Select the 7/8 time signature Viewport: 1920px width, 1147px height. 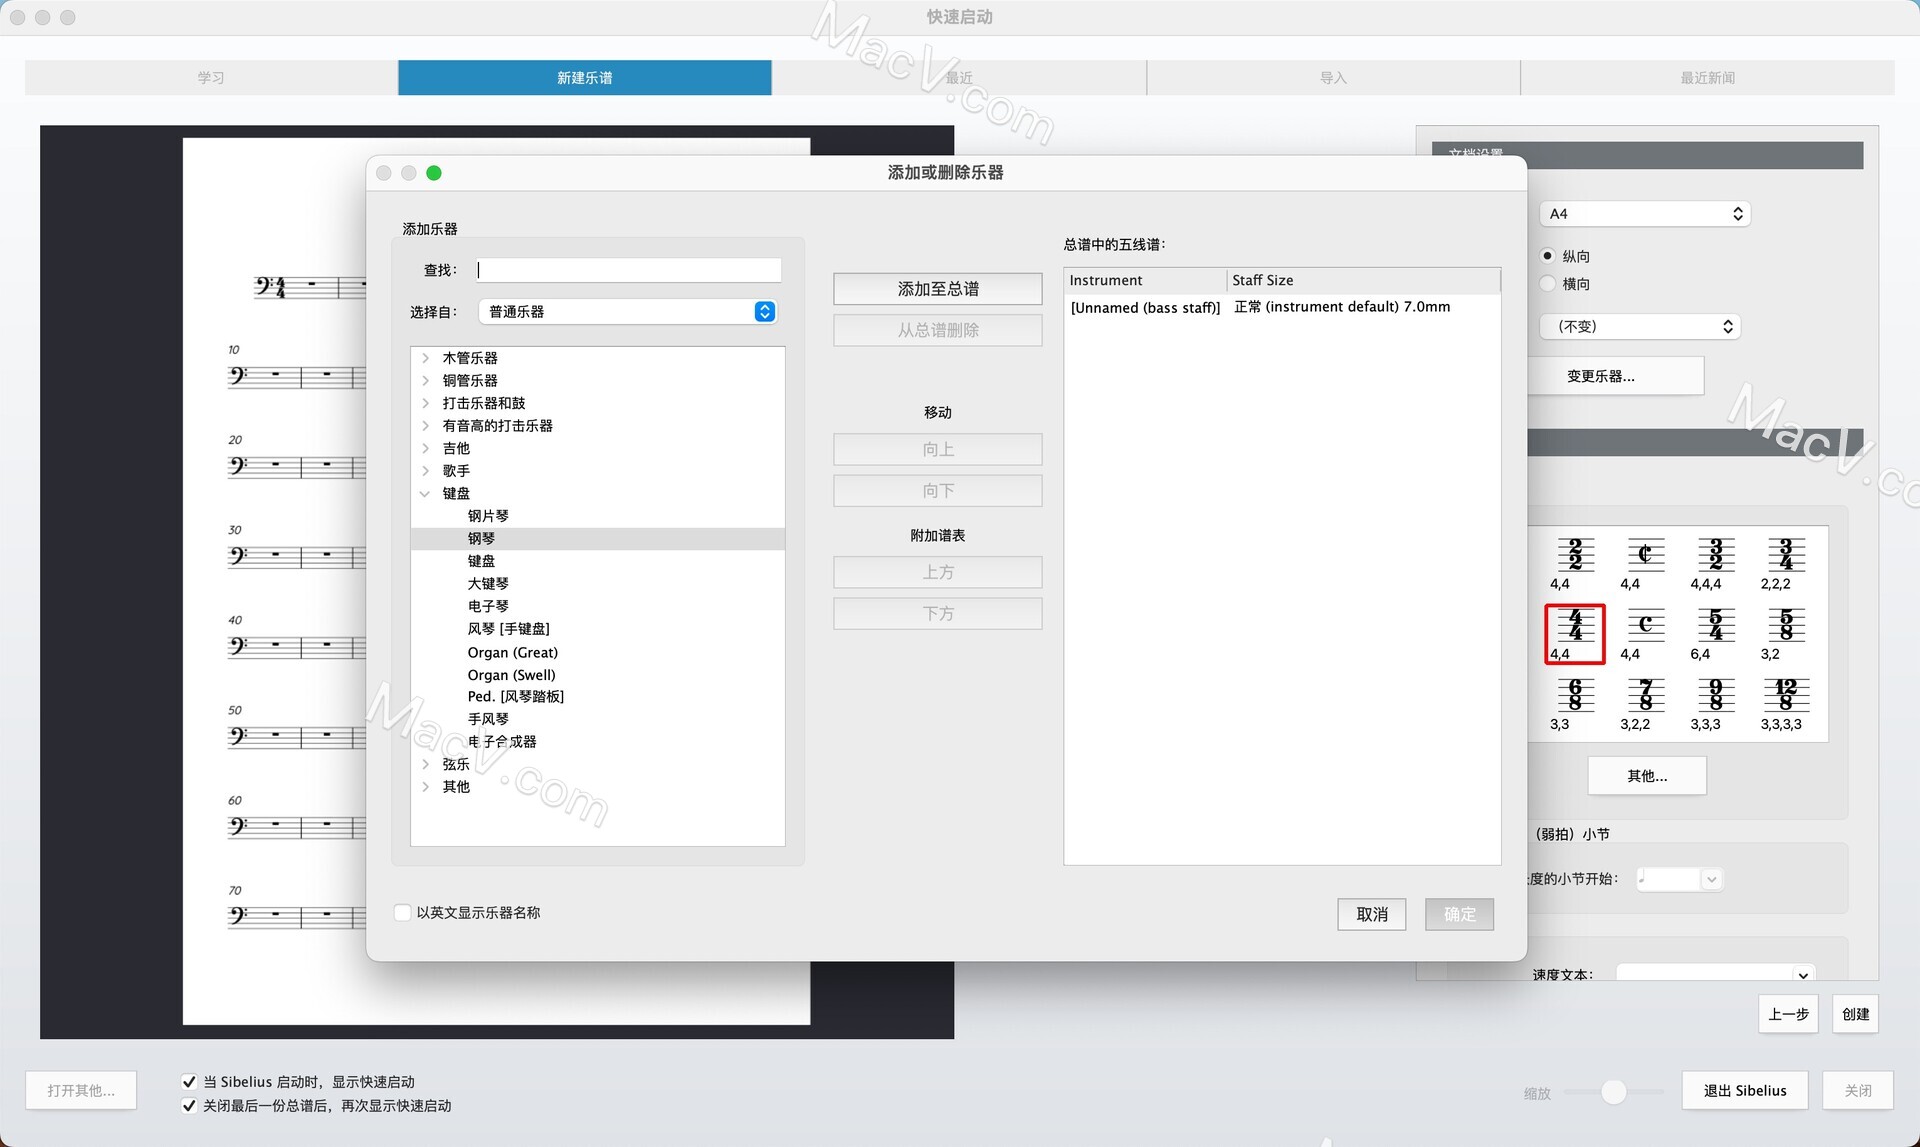point(1644,704)
